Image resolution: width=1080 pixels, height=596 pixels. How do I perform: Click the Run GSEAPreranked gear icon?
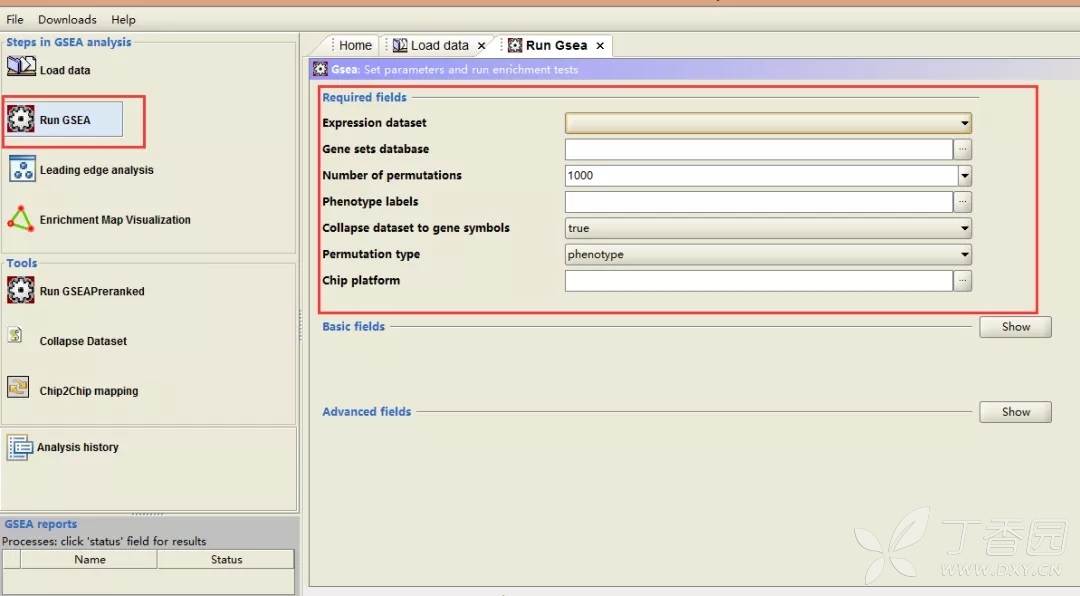tap(21, 290)
